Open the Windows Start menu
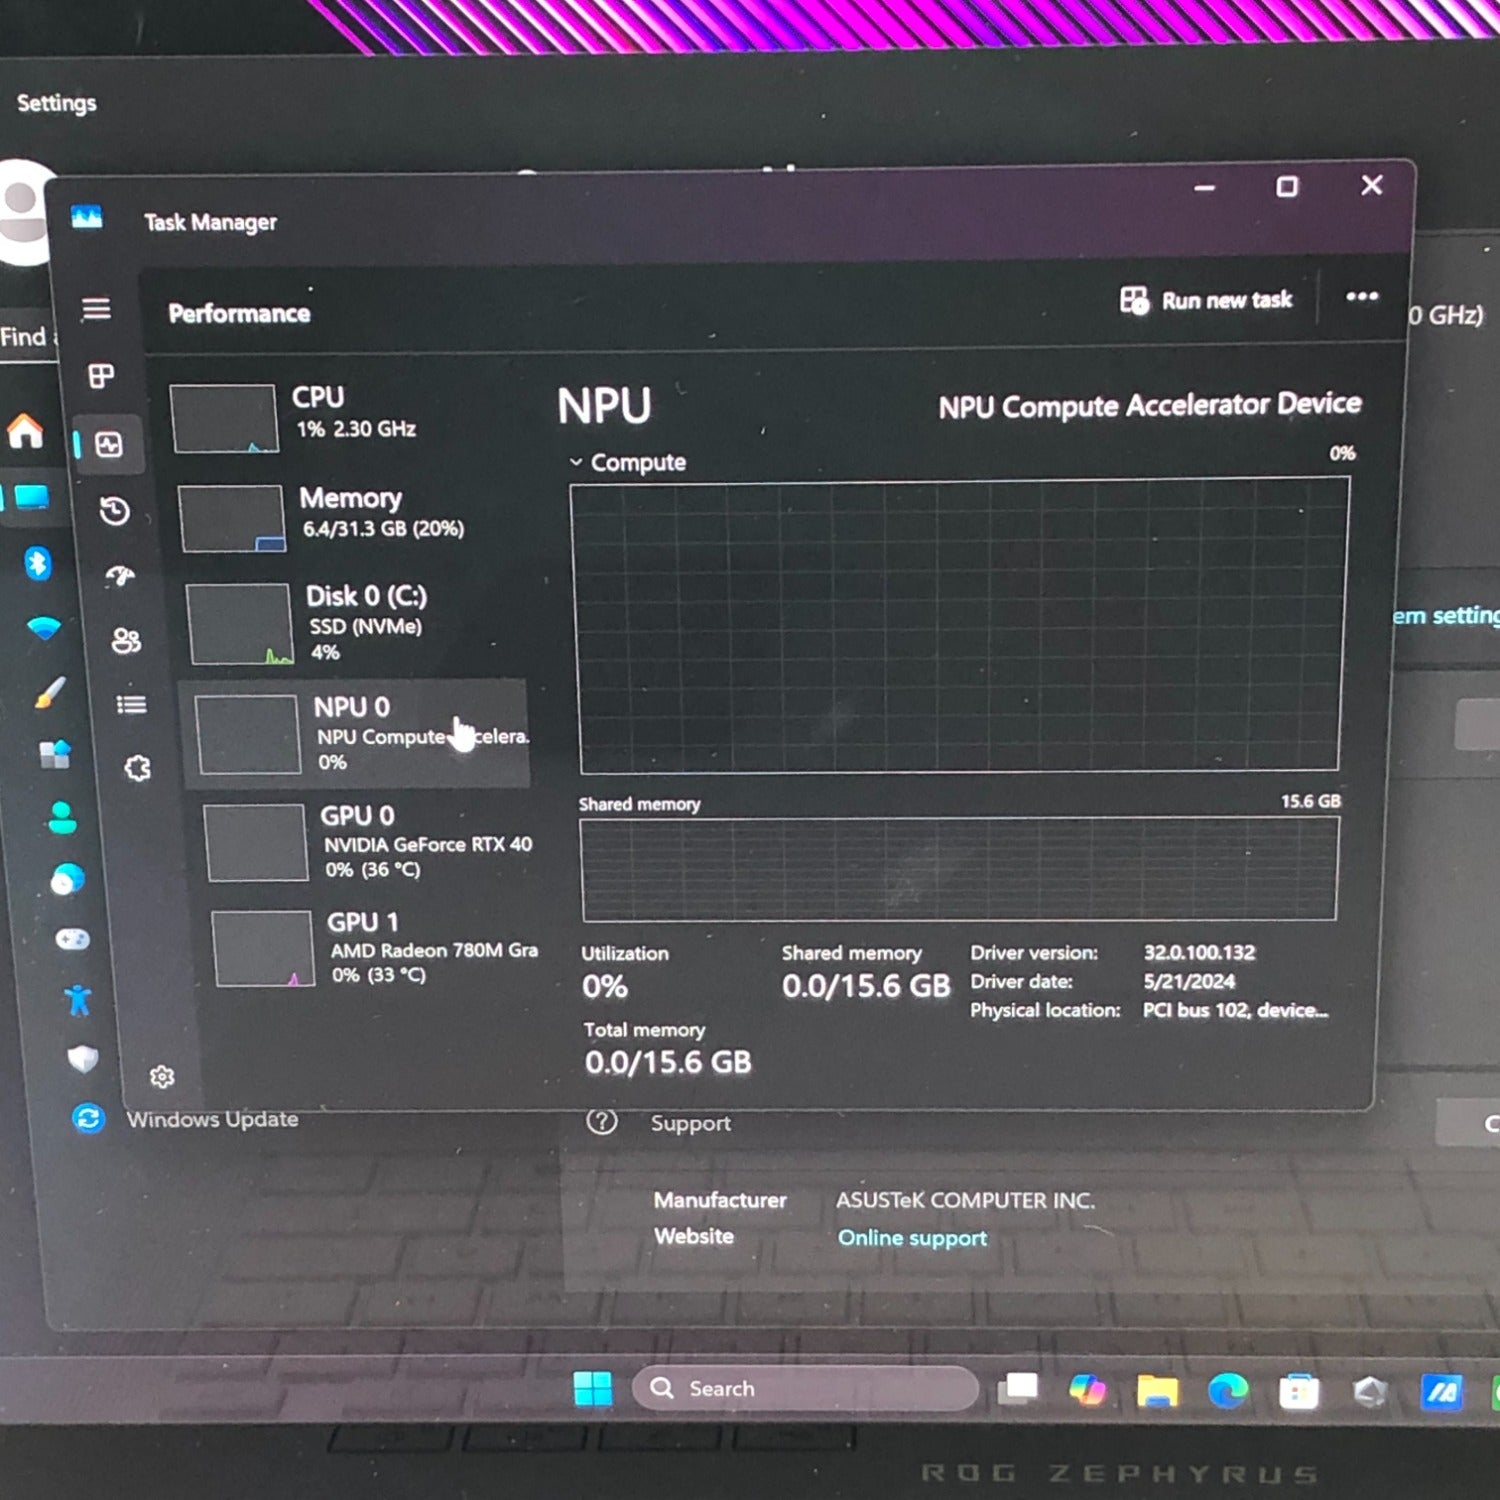The image size is (1500, 1500). 593,1388
